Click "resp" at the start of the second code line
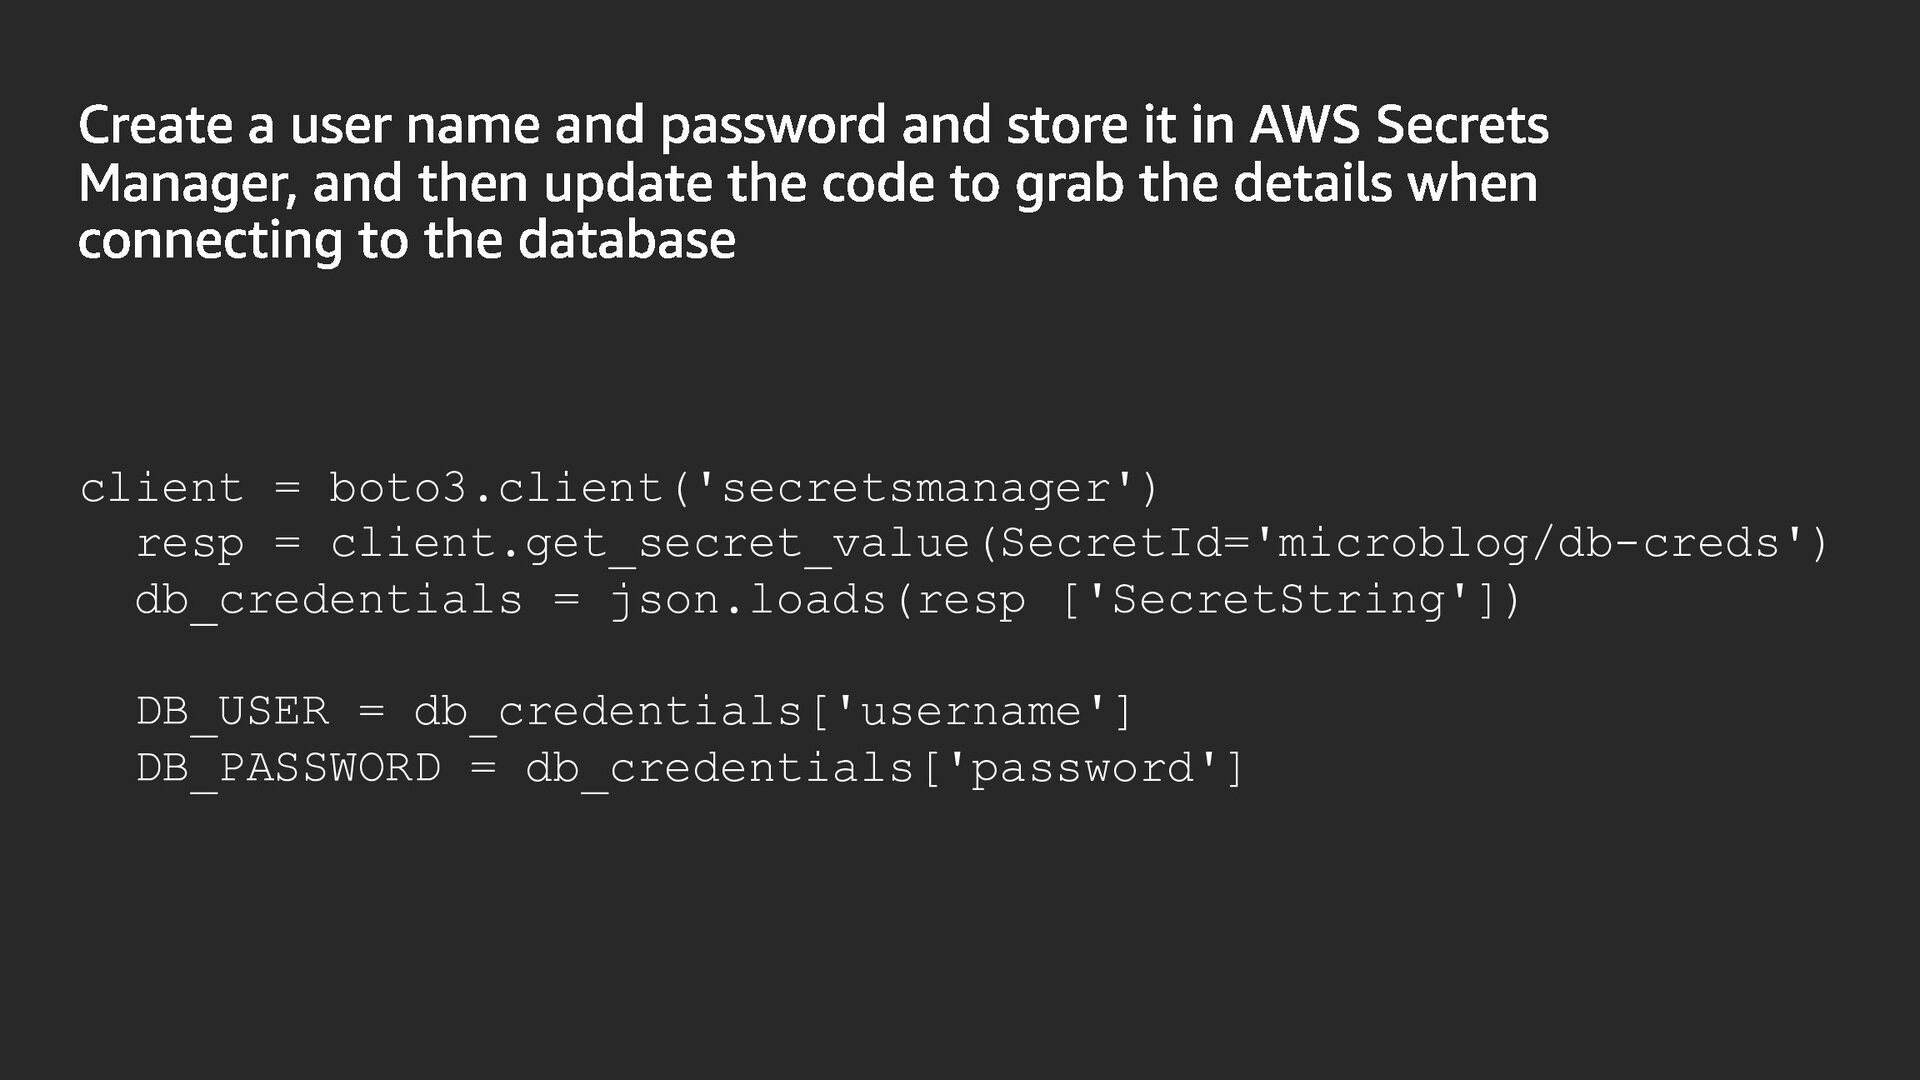This screenshot has height=1080, width=1920. [190, 544]
